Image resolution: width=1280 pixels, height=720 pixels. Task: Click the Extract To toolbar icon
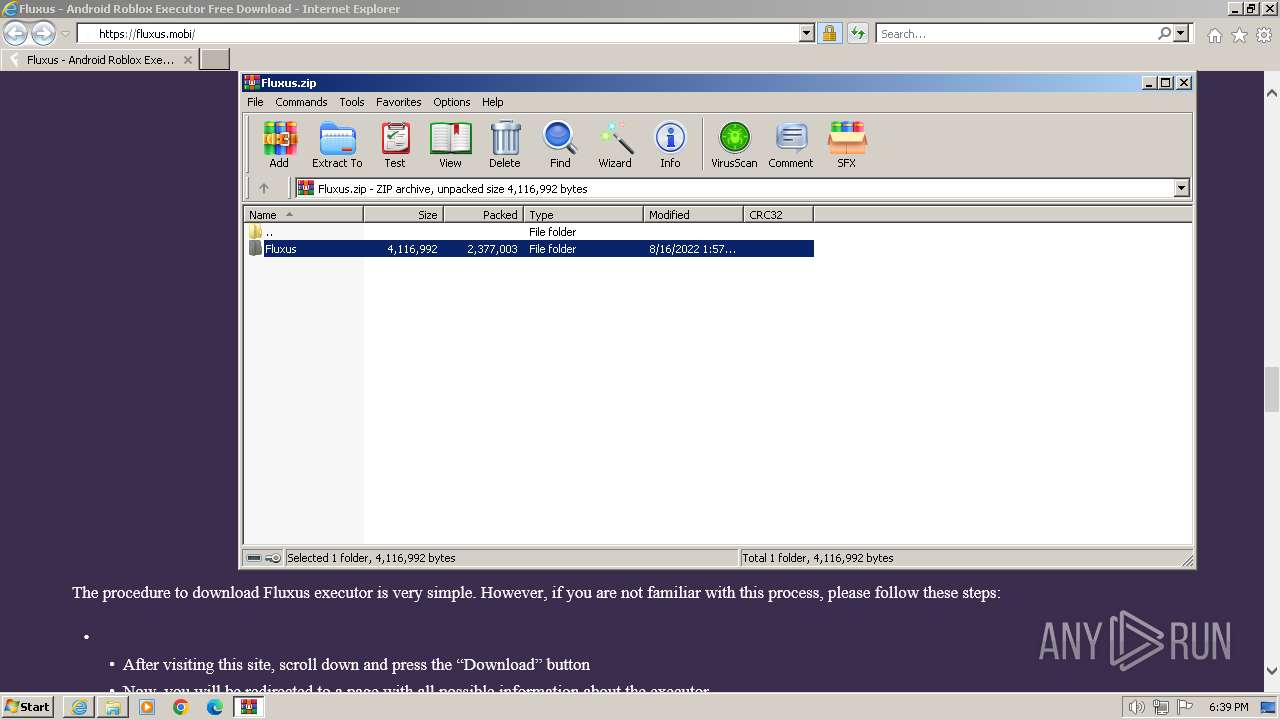337,144
